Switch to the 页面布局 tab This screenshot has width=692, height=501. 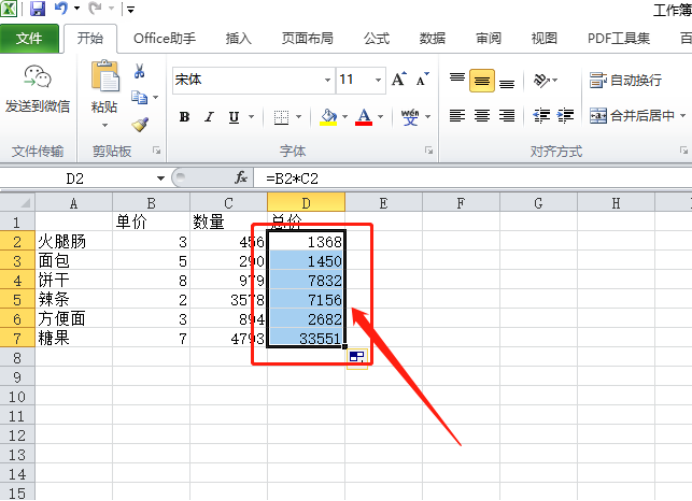click(x=307, y=39)
